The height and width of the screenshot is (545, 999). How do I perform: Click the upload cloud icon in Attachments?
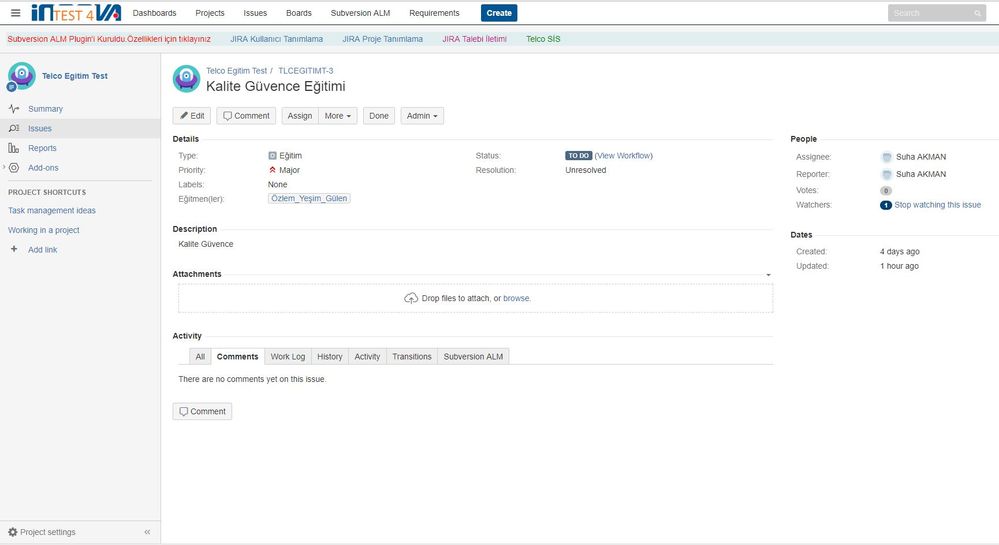click(411, 298)
